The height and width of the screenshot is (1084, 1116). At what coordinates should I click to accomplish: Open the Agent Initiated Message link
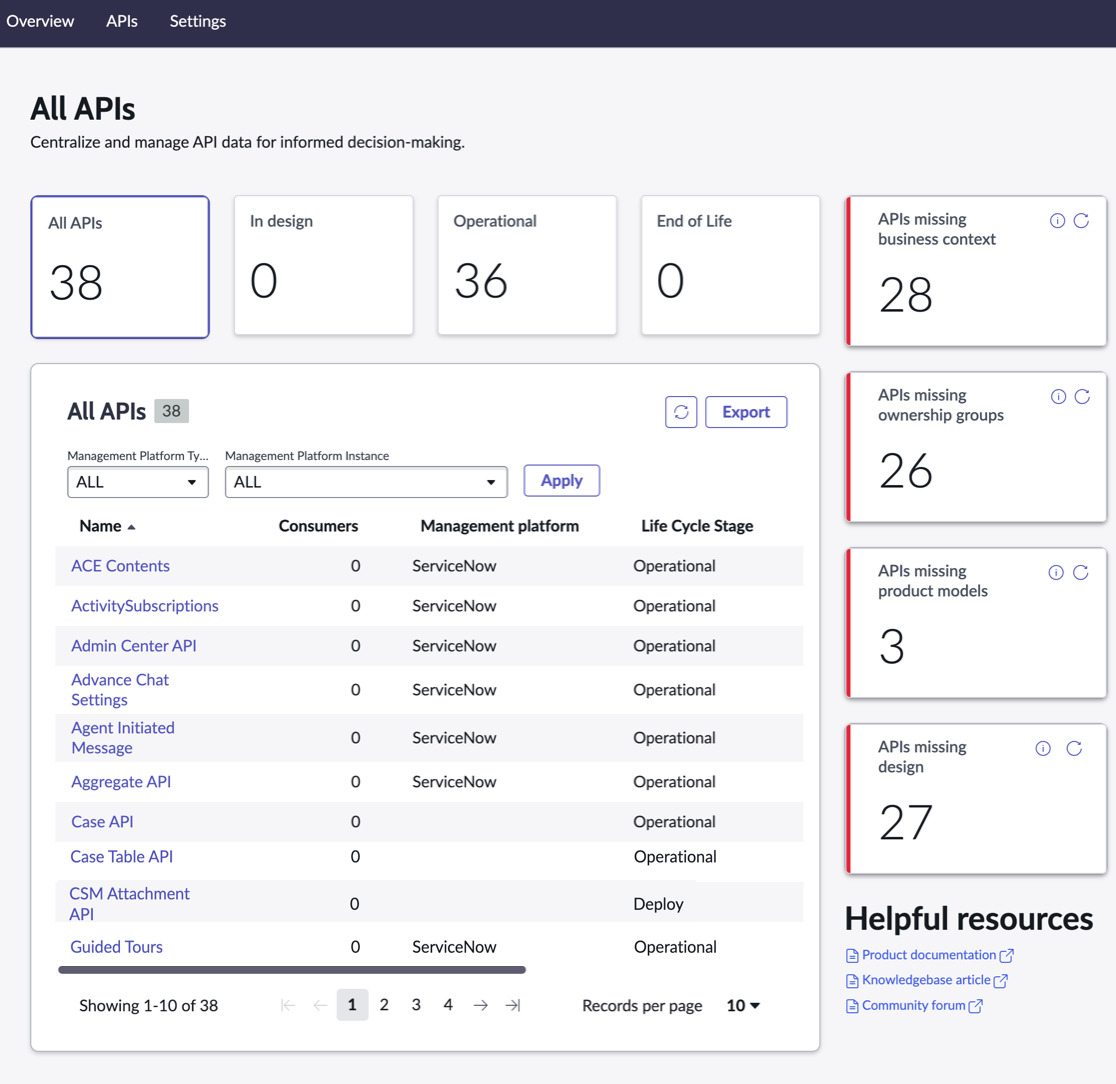pos(122,738)
